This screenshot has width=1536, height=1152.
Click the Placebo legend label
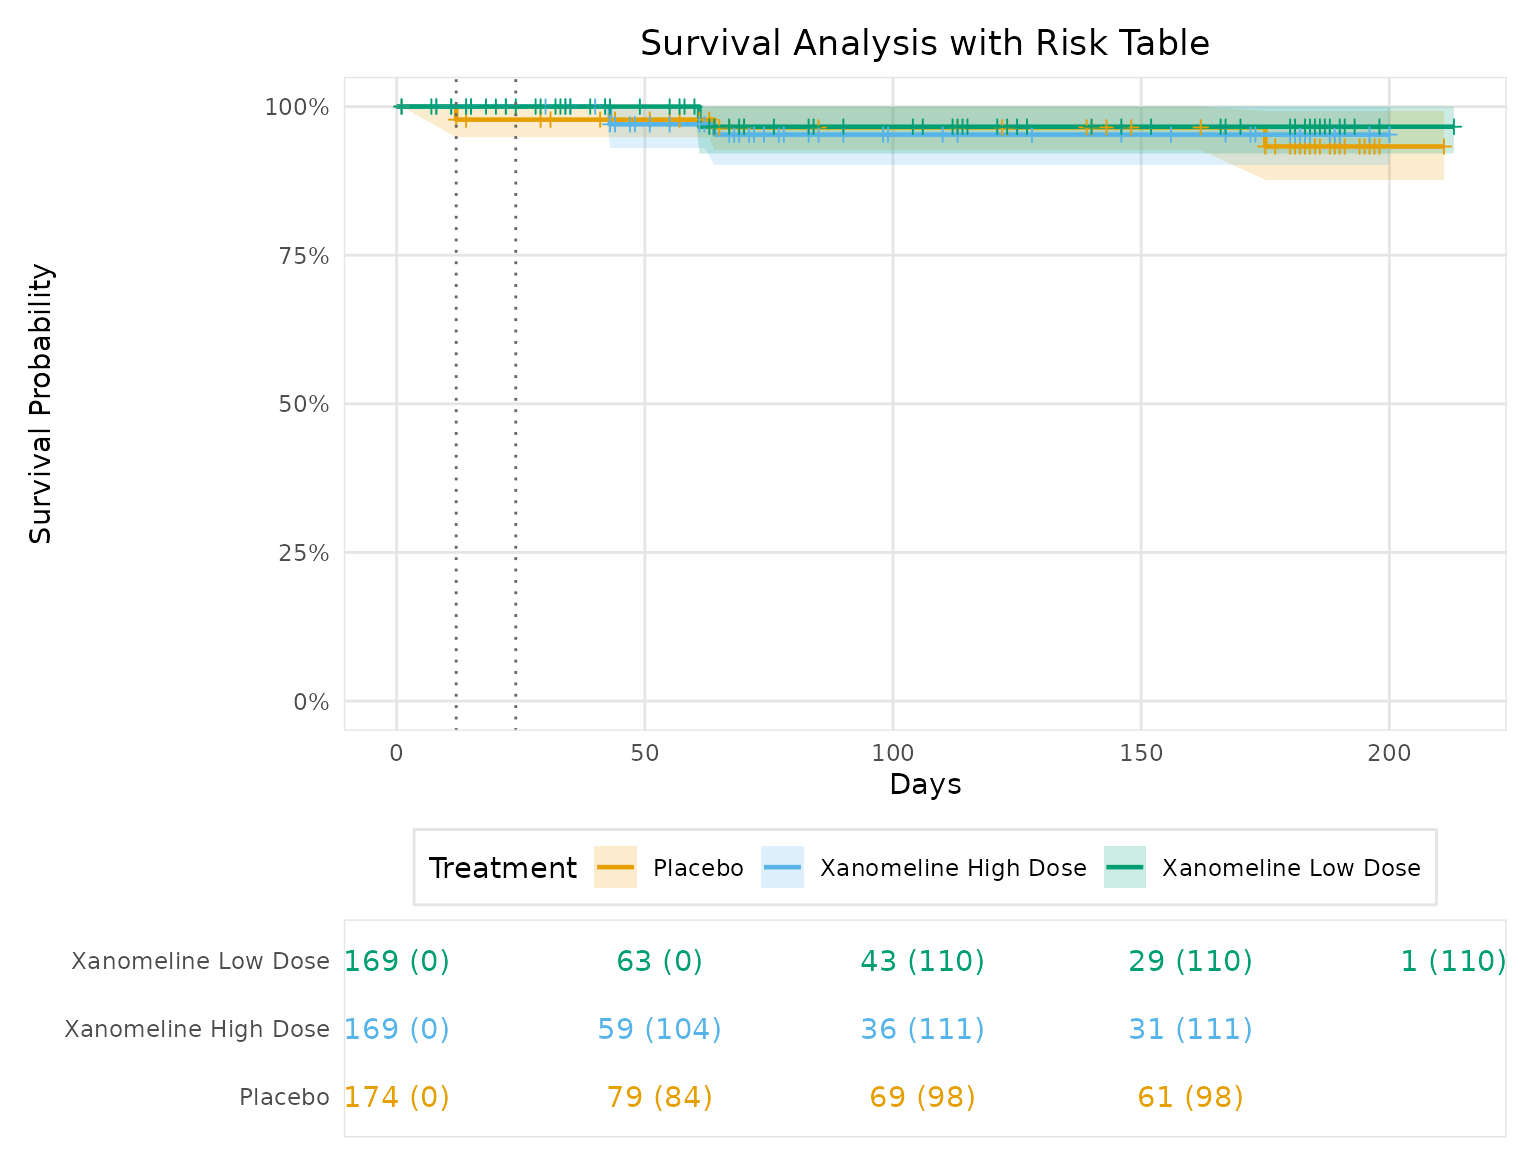coord(698,868)
